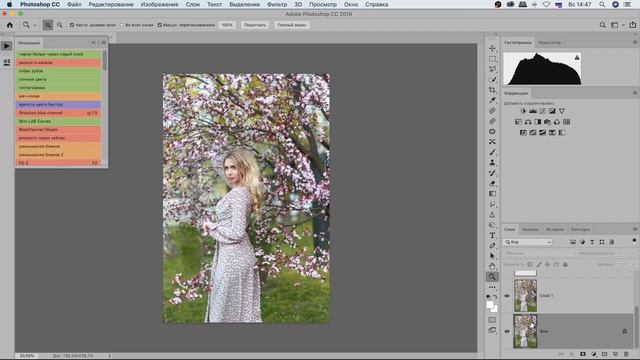
Task: Add a Curves adjustment
Action: [x=542, y=111]
